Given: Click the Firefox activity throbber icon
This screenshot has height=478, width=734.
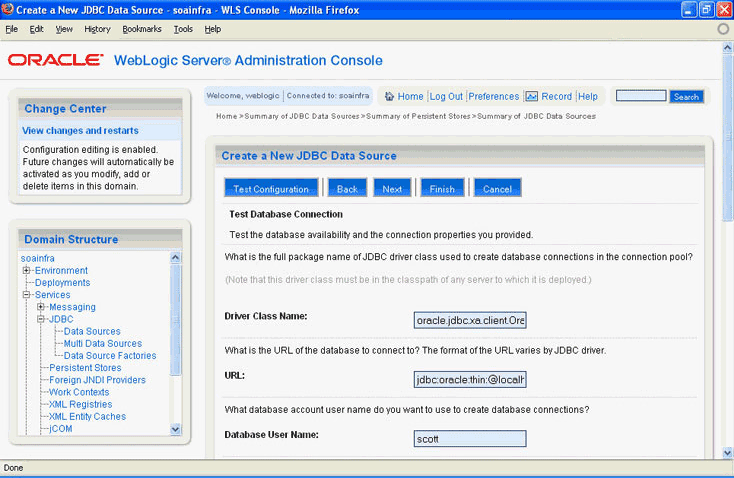Looking at the screenshot, I should tap(723, 29).
